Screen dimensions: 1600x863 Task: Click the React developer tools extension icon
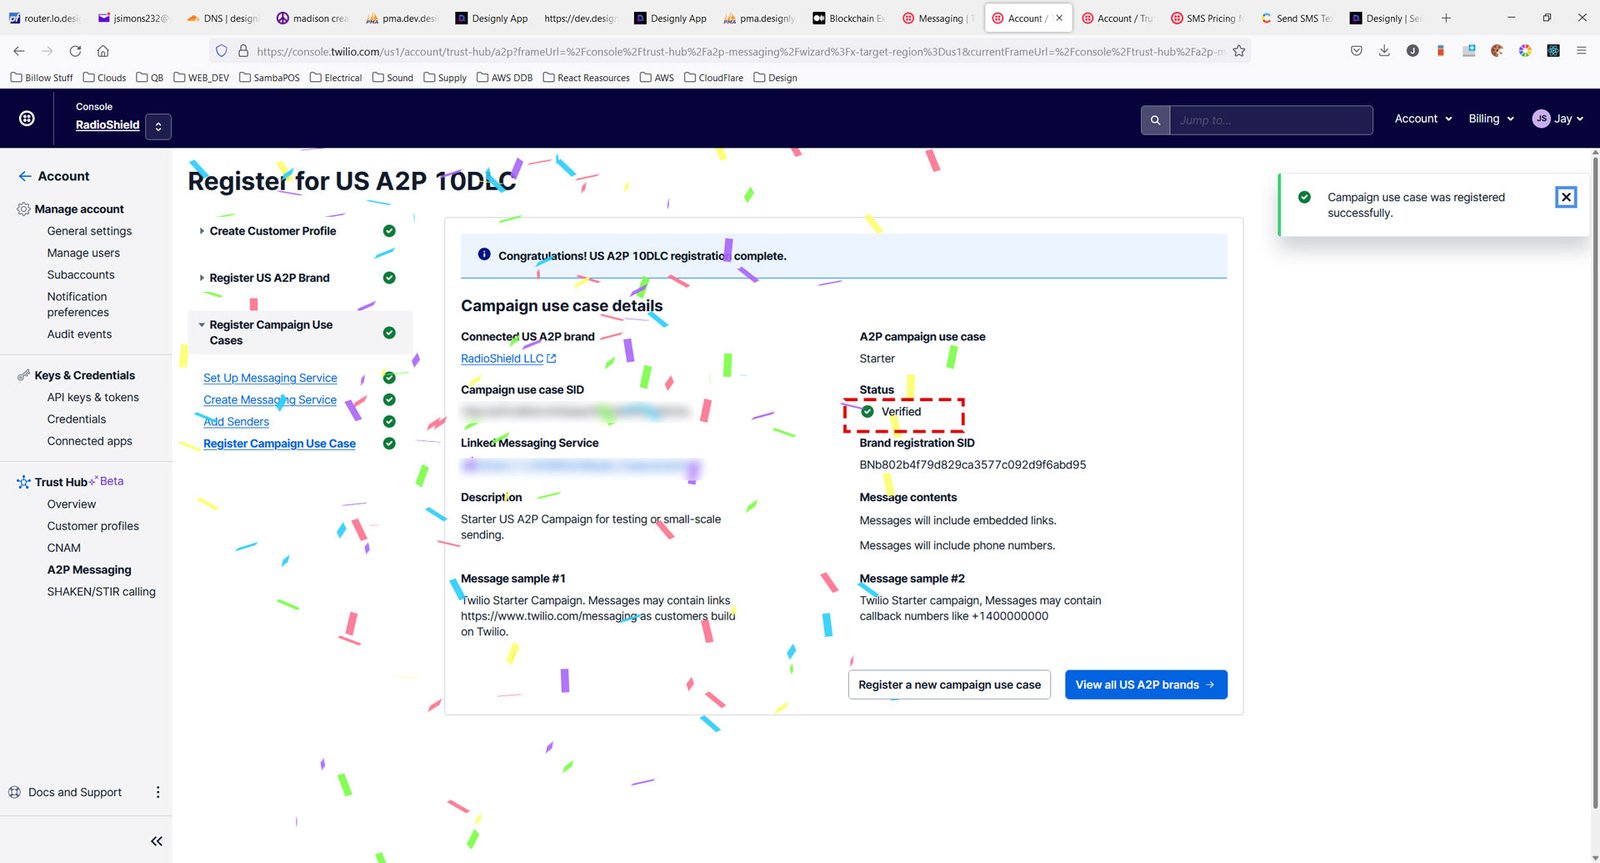point(1553,51)
